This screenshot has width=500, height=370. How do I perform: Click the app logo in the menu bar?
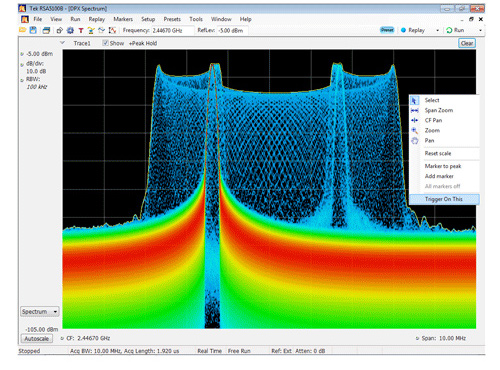click(25, 19)
